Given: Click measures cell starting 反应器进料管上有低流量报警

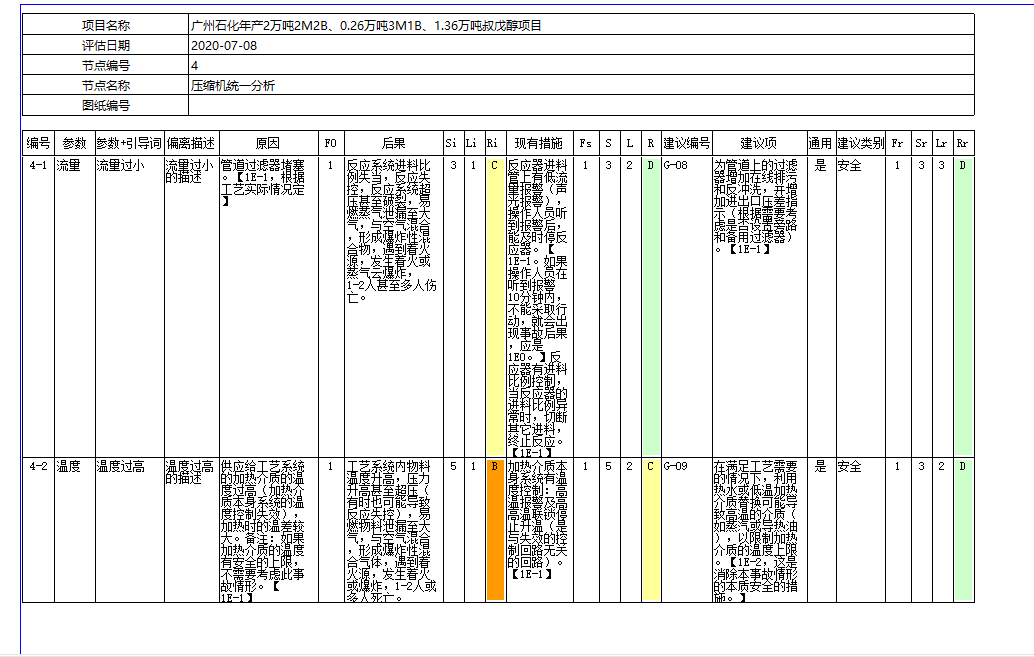Looking at the screenshot, I should point(539,309).
